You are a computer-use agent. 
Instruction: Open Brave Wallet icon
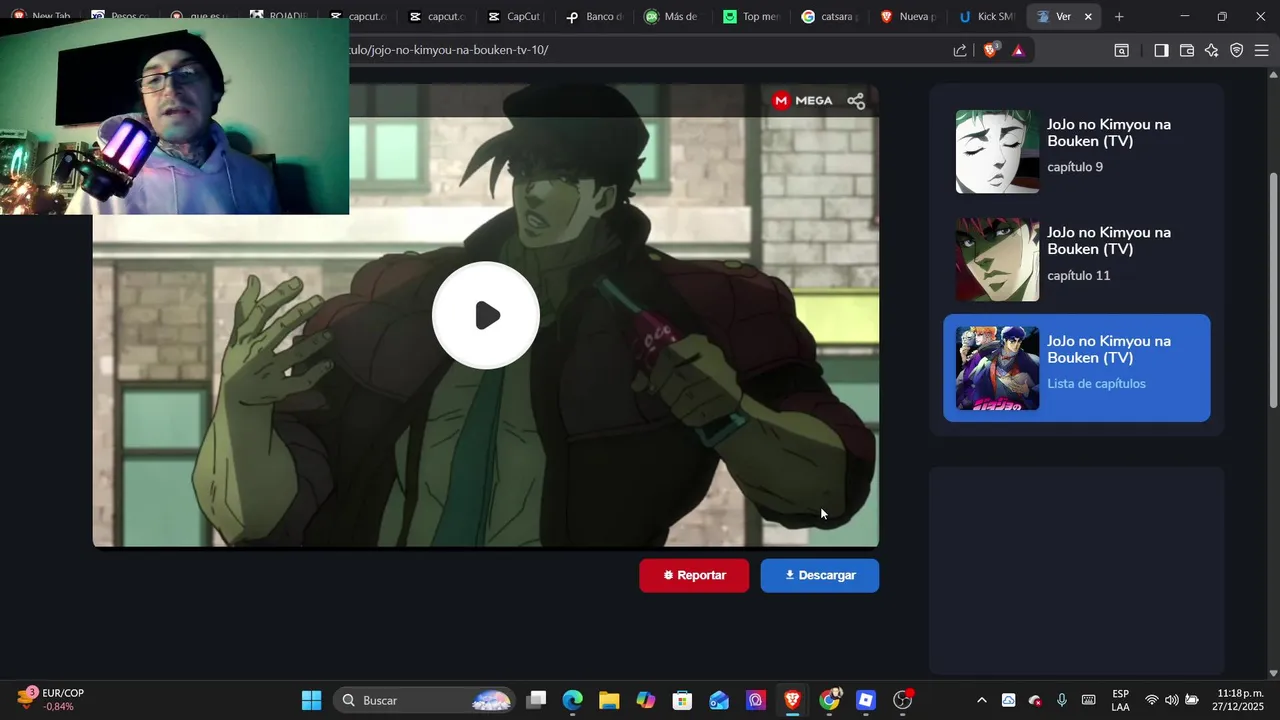tap(1187, 50)
